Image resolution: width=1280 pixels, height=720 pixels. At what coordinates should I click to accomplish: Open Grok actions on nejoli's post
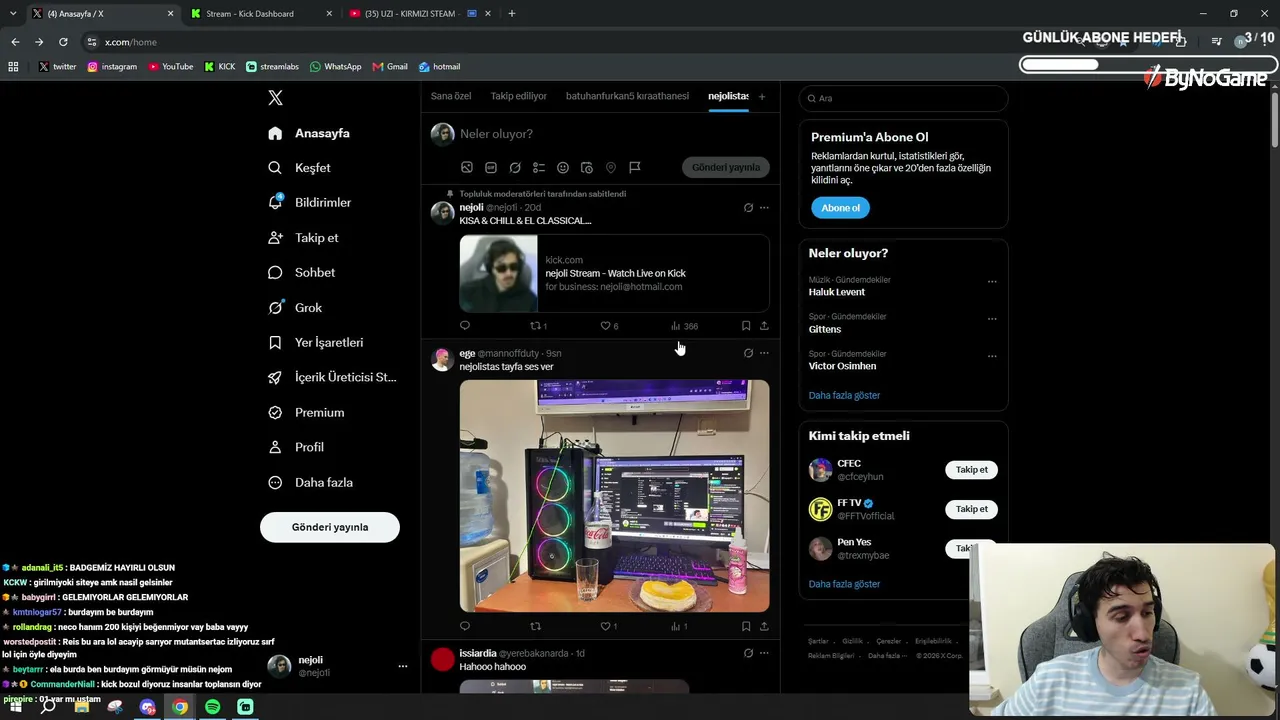pyautogui.click(x=748, y=208)
